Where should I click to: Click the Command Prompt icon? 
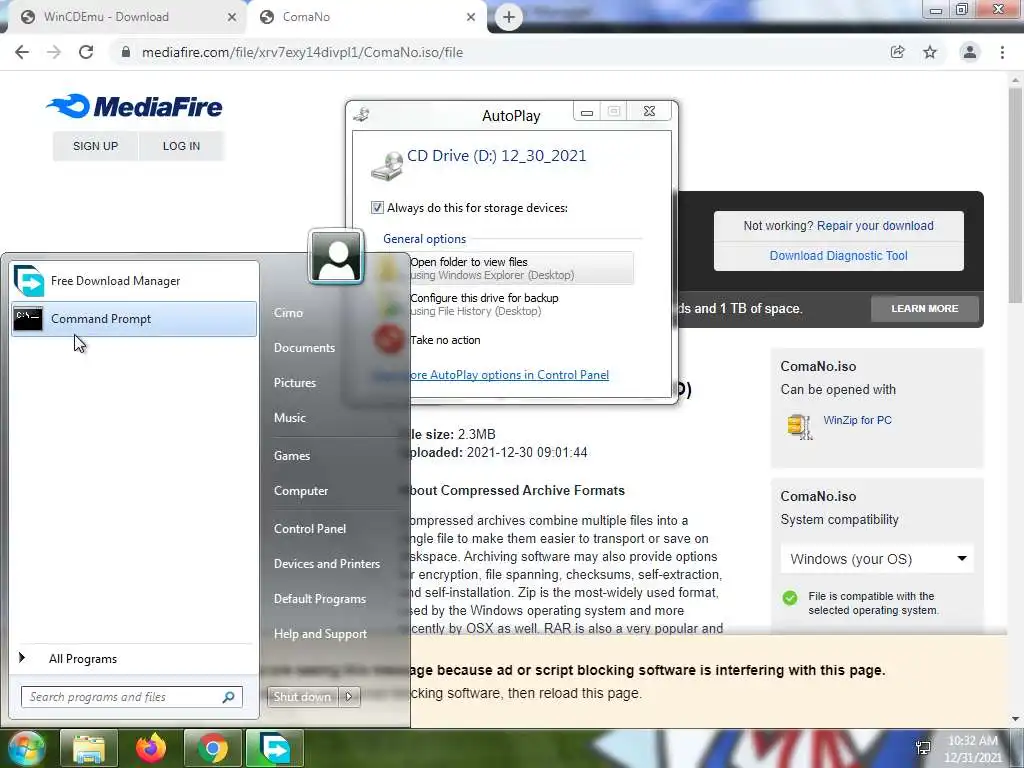click(x=28, y=319)
